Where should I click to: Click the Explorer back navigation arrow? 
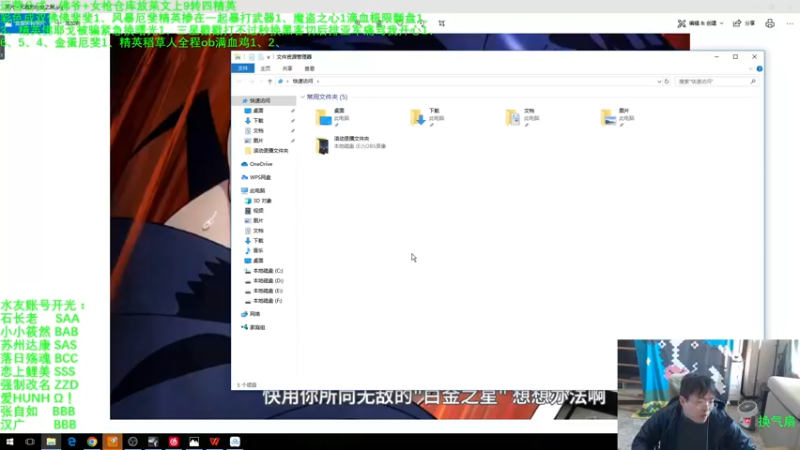click(239, 82)
